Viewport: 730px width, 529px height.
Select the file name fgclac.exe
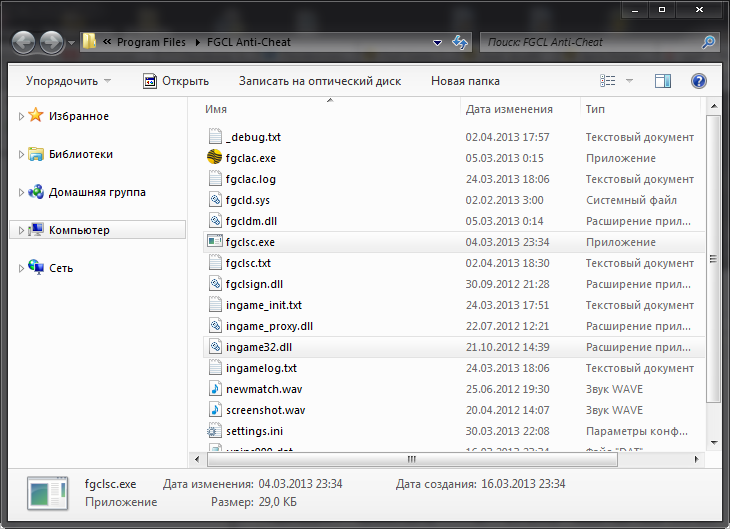pyautogui.click(x=250, y=158)
